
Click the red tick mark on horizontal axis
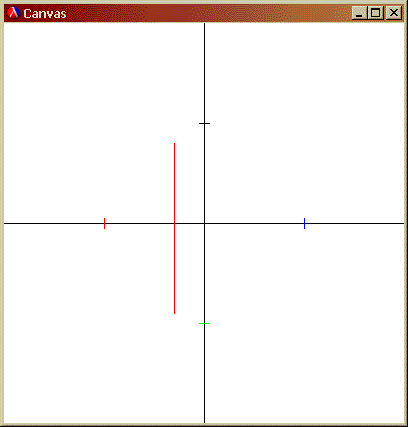pos(105,223)
